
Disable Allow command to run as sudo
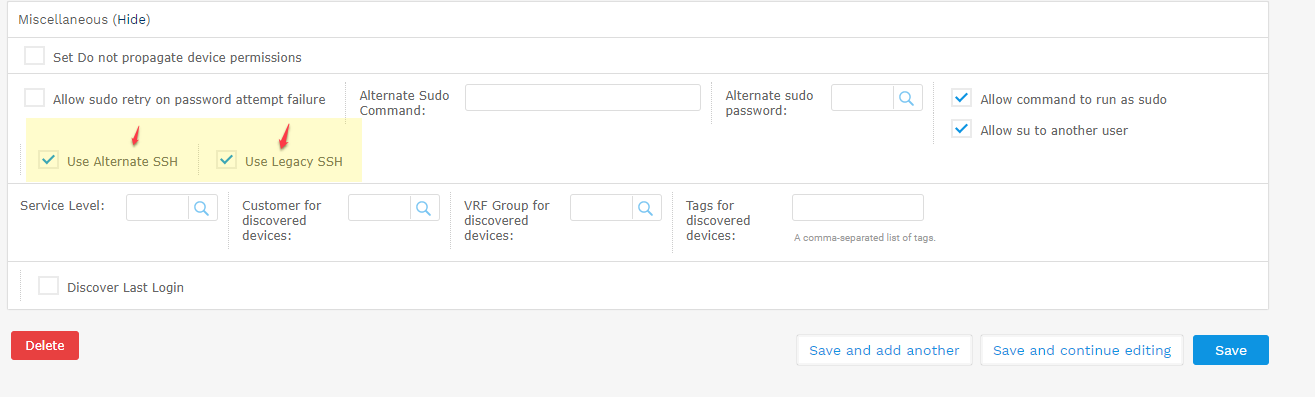tap(962, 98)
